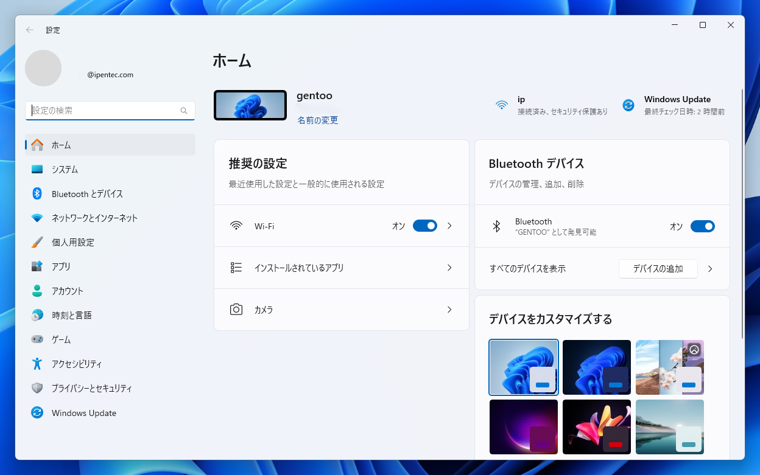Click the ホーム house icon
The height and width of the screenshot is (475, 760).
(37, 145)
